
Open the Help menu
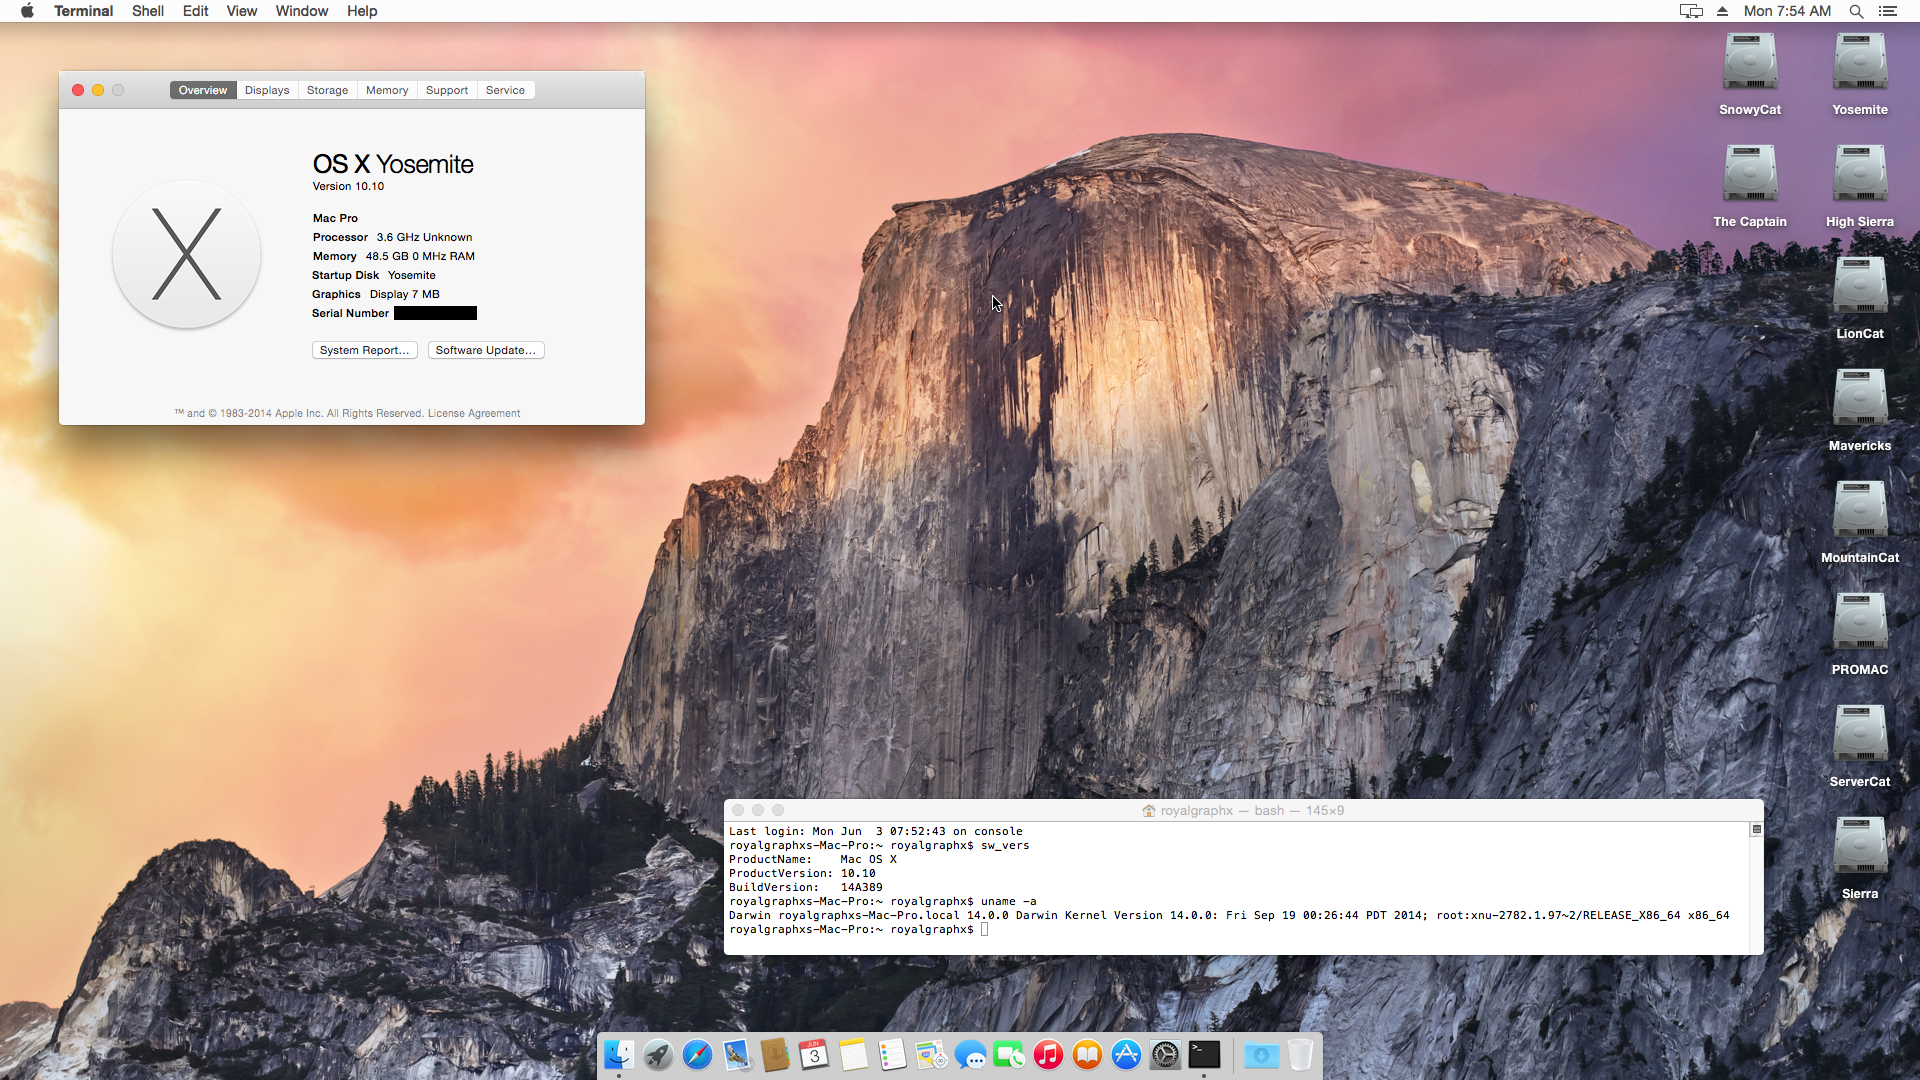point(362,11)
